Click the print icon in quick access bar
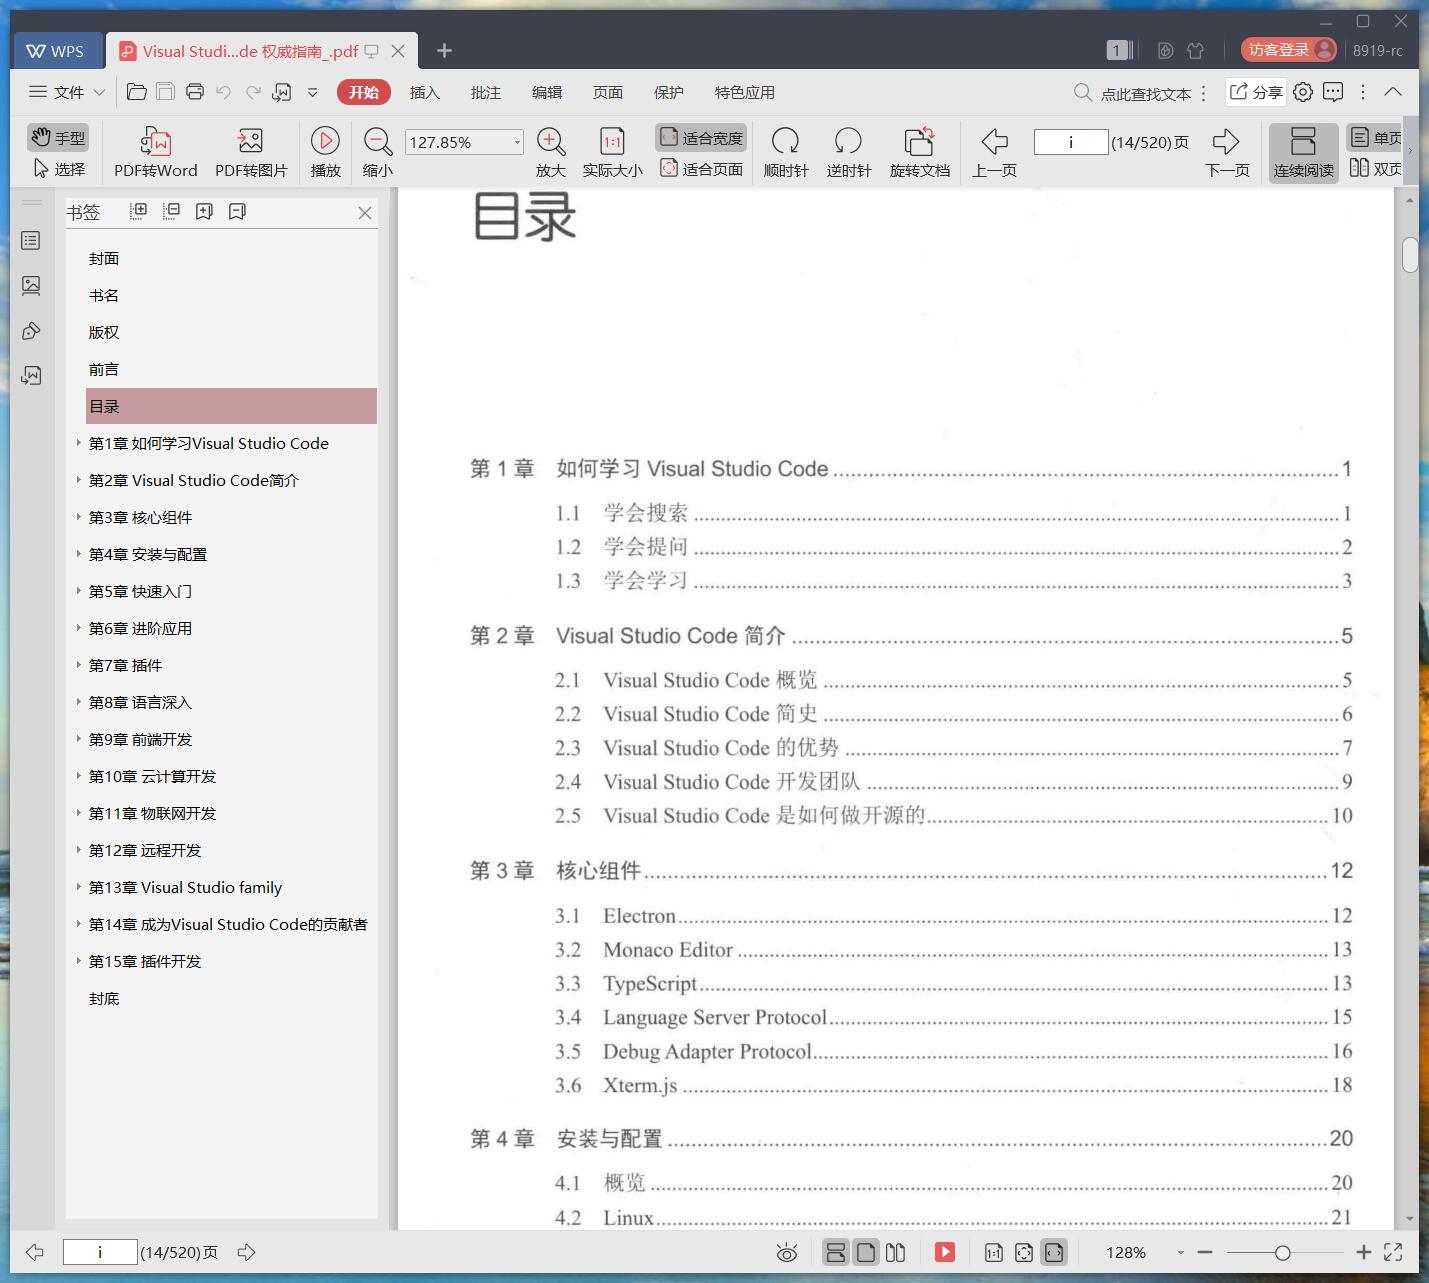The image size is (1429, 1283). pos(194,92)
